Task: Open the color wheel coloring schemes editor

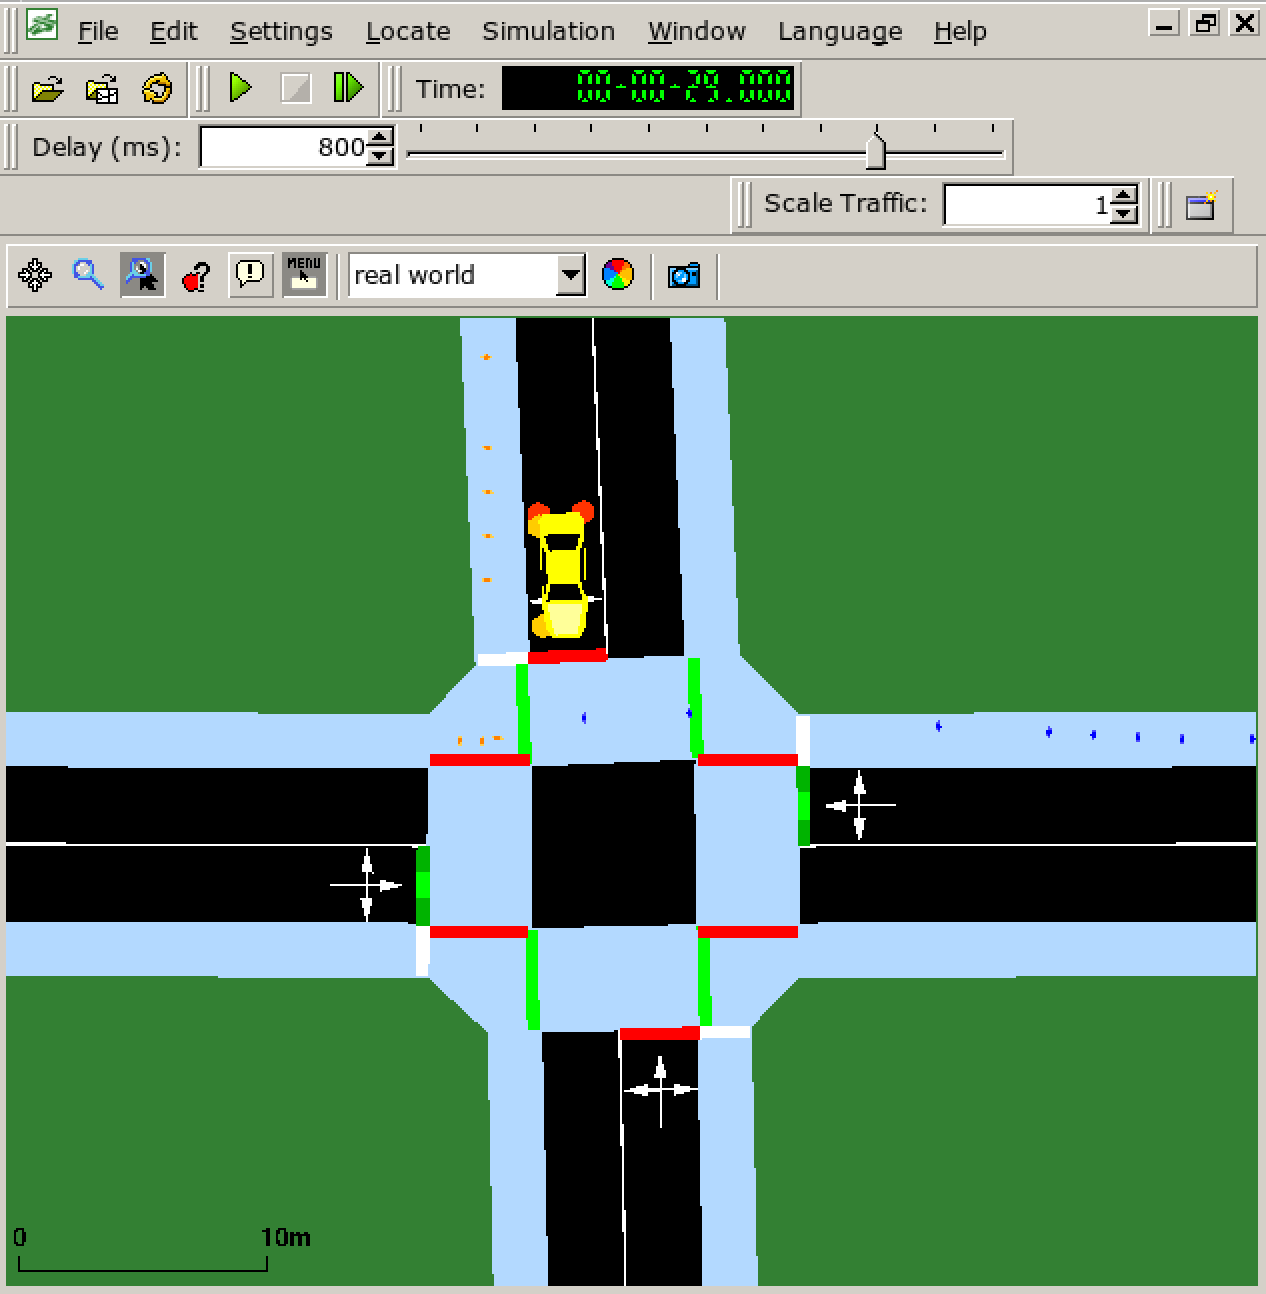Action: (618, 275)
